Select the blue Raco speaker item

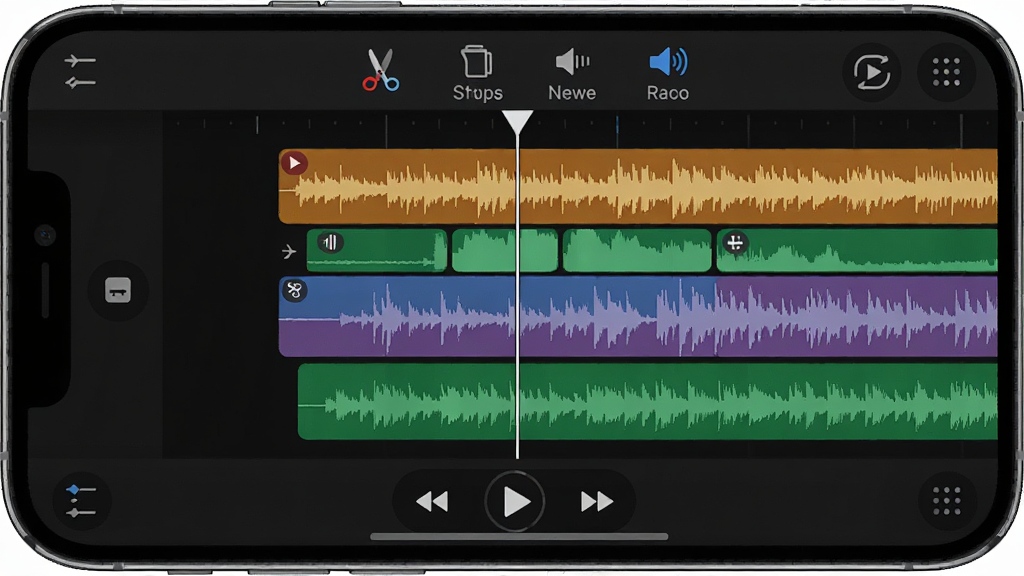[x=667, y=74]
